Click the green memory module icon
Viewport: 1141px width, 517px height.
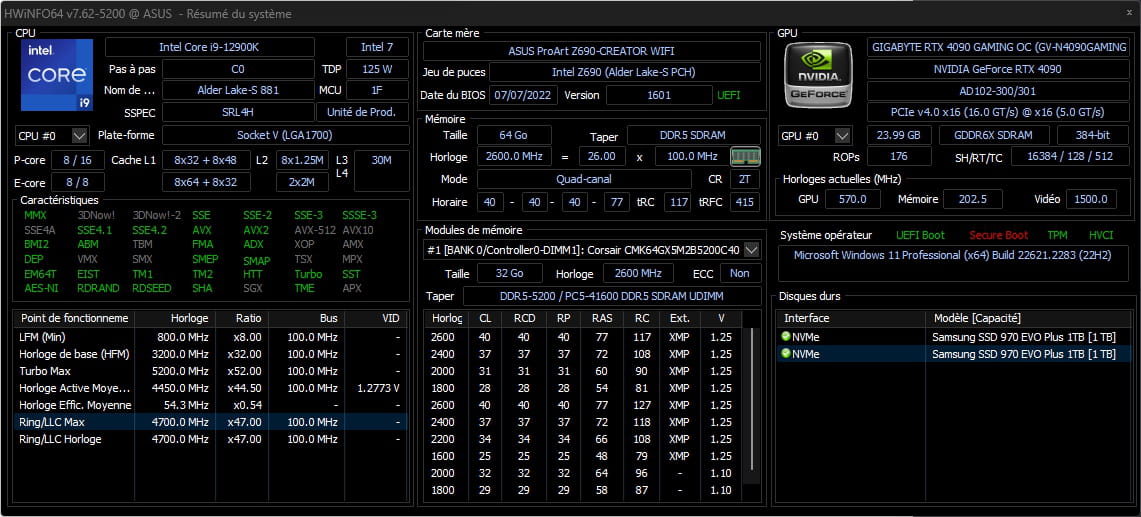point(745,157)
